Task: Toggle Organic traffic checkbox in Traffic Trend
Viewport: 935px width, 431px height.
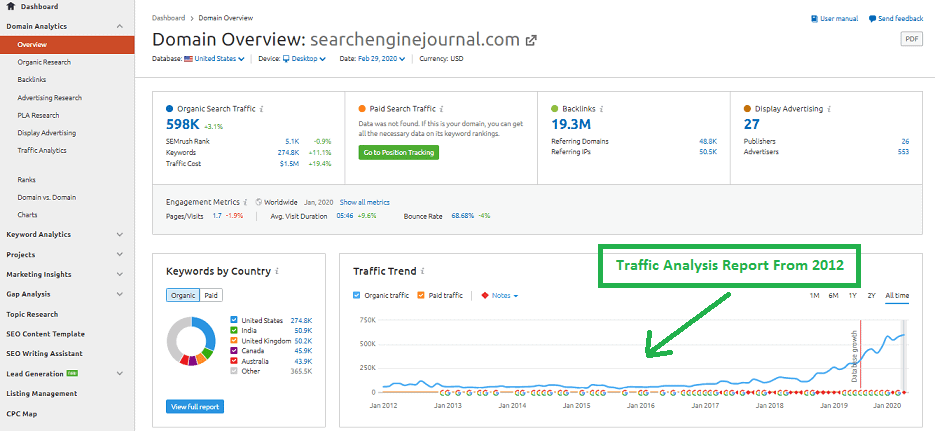Action: [x=357, y=296]
